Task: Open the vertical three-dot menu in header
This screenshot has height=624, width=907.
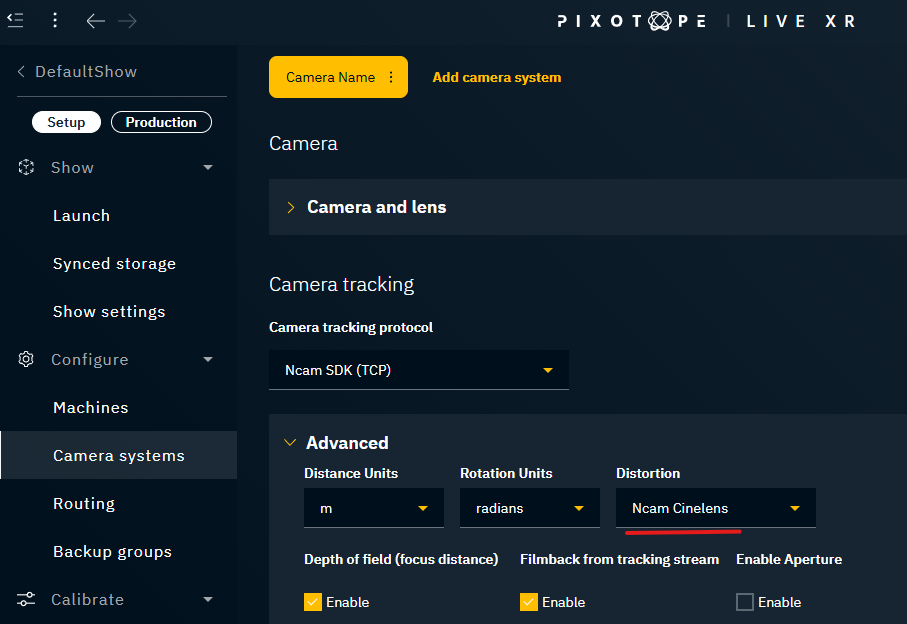Action: (x=55, y=20)
